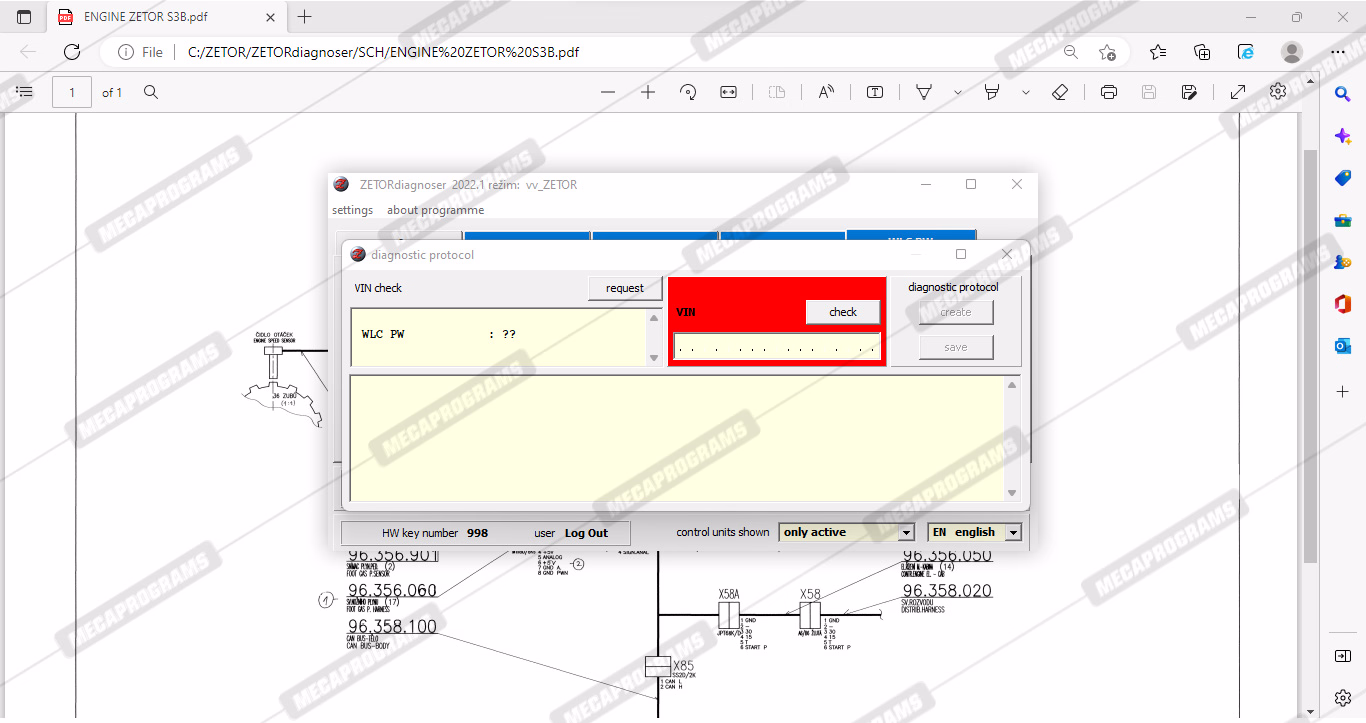This screenshot has height=723, width=1366.
Task: Click protocol output area scrollbar down arrow
Action: click(1012, 493)
